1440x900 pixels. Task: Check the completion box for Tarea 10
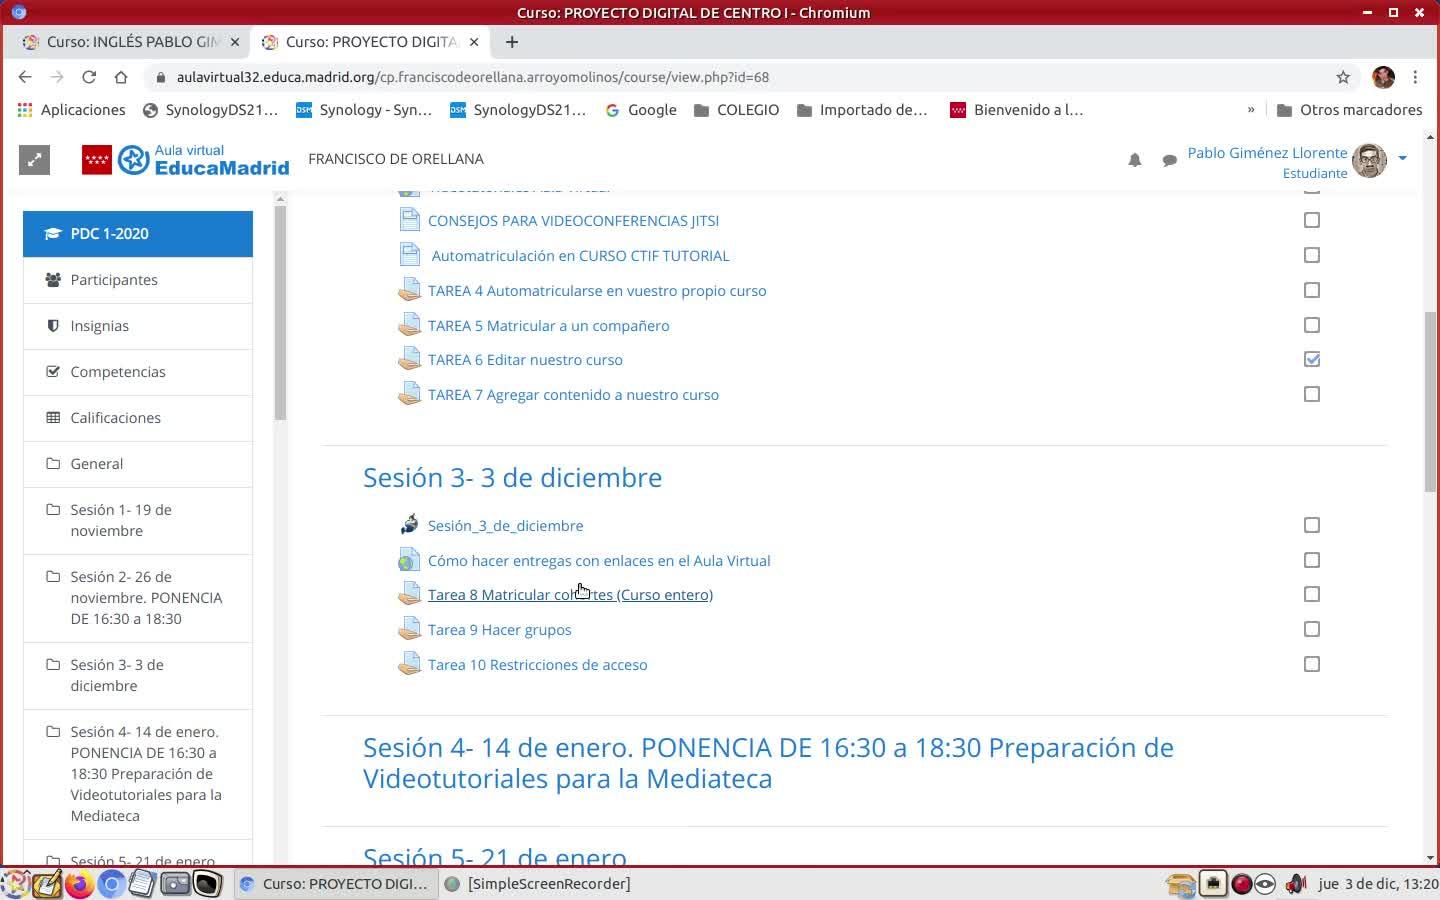[x=1312, y=664]
